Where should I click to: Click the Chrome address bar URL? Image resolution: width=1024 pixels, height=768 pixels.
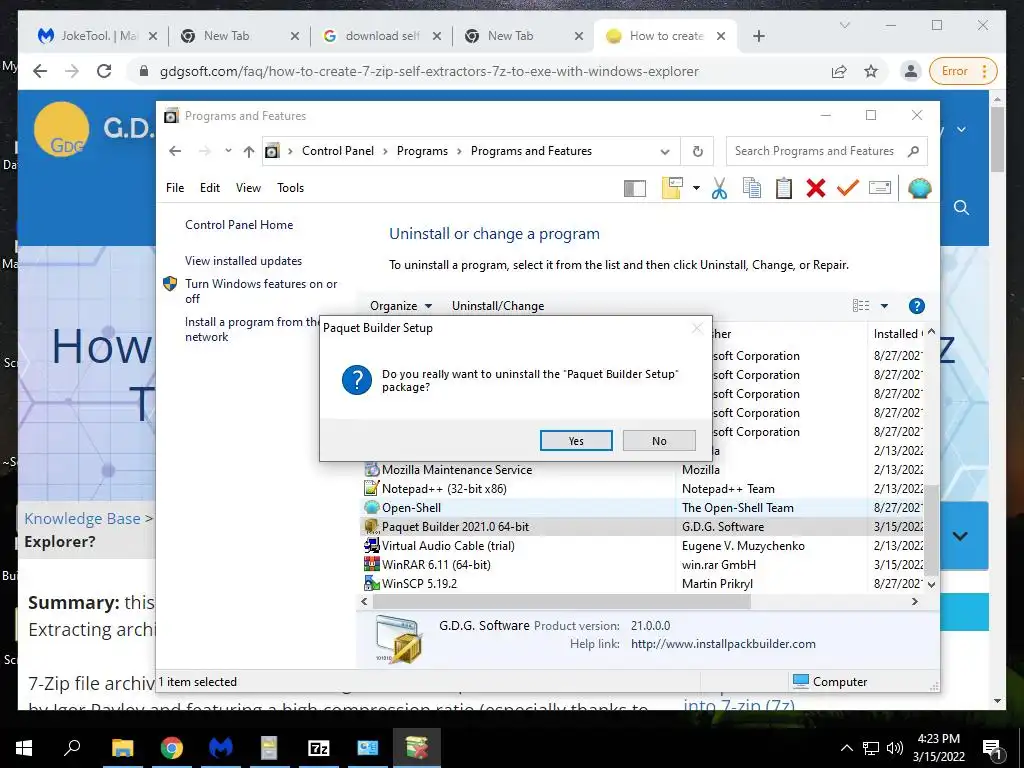point(429,71)
